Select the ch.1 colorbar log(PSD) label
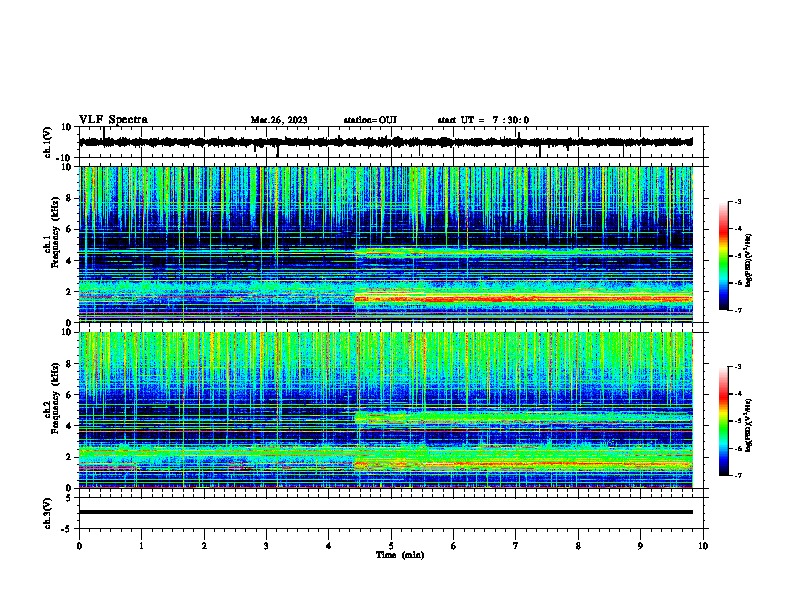The image size is (792, 612). click(748, 260)
